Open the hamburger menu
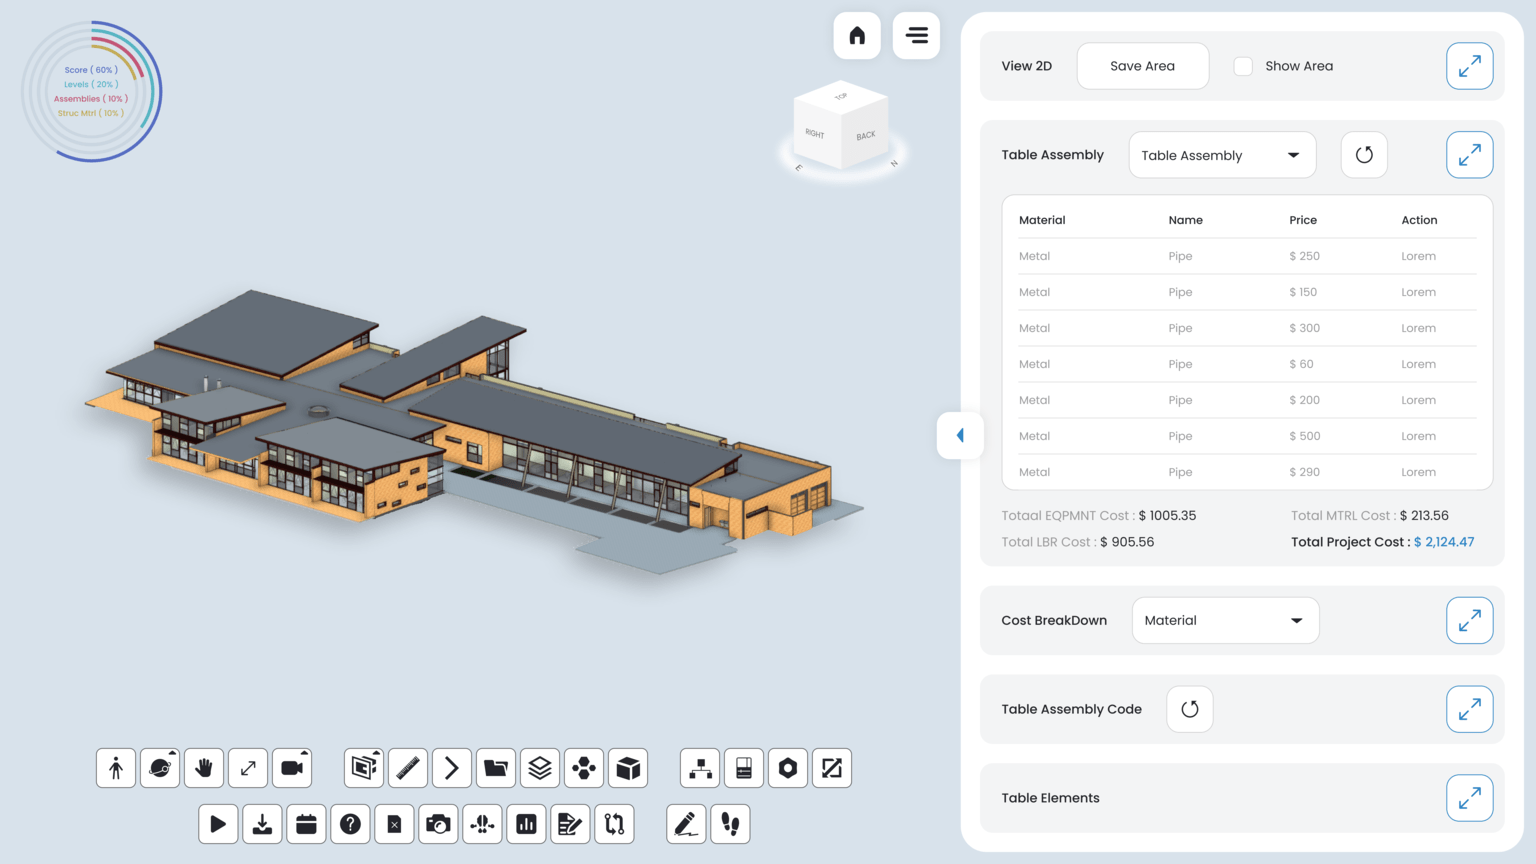This screenshot has height=864, width=1536. 916,36
